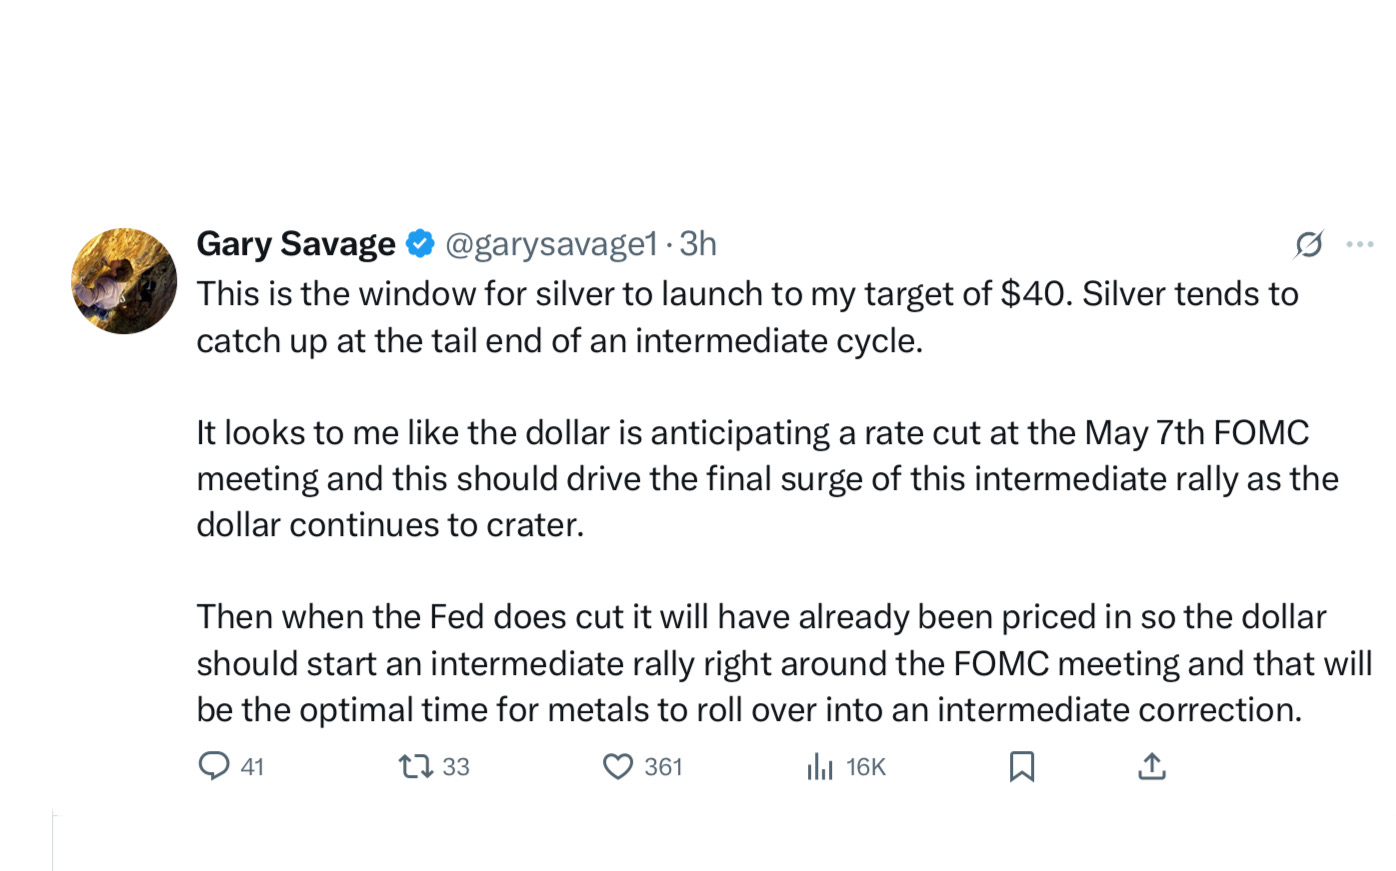The width and height of the screenshot is (1396, 871).
Task: Open Gary Savage's profile avatar
Action: coord(124,281)
